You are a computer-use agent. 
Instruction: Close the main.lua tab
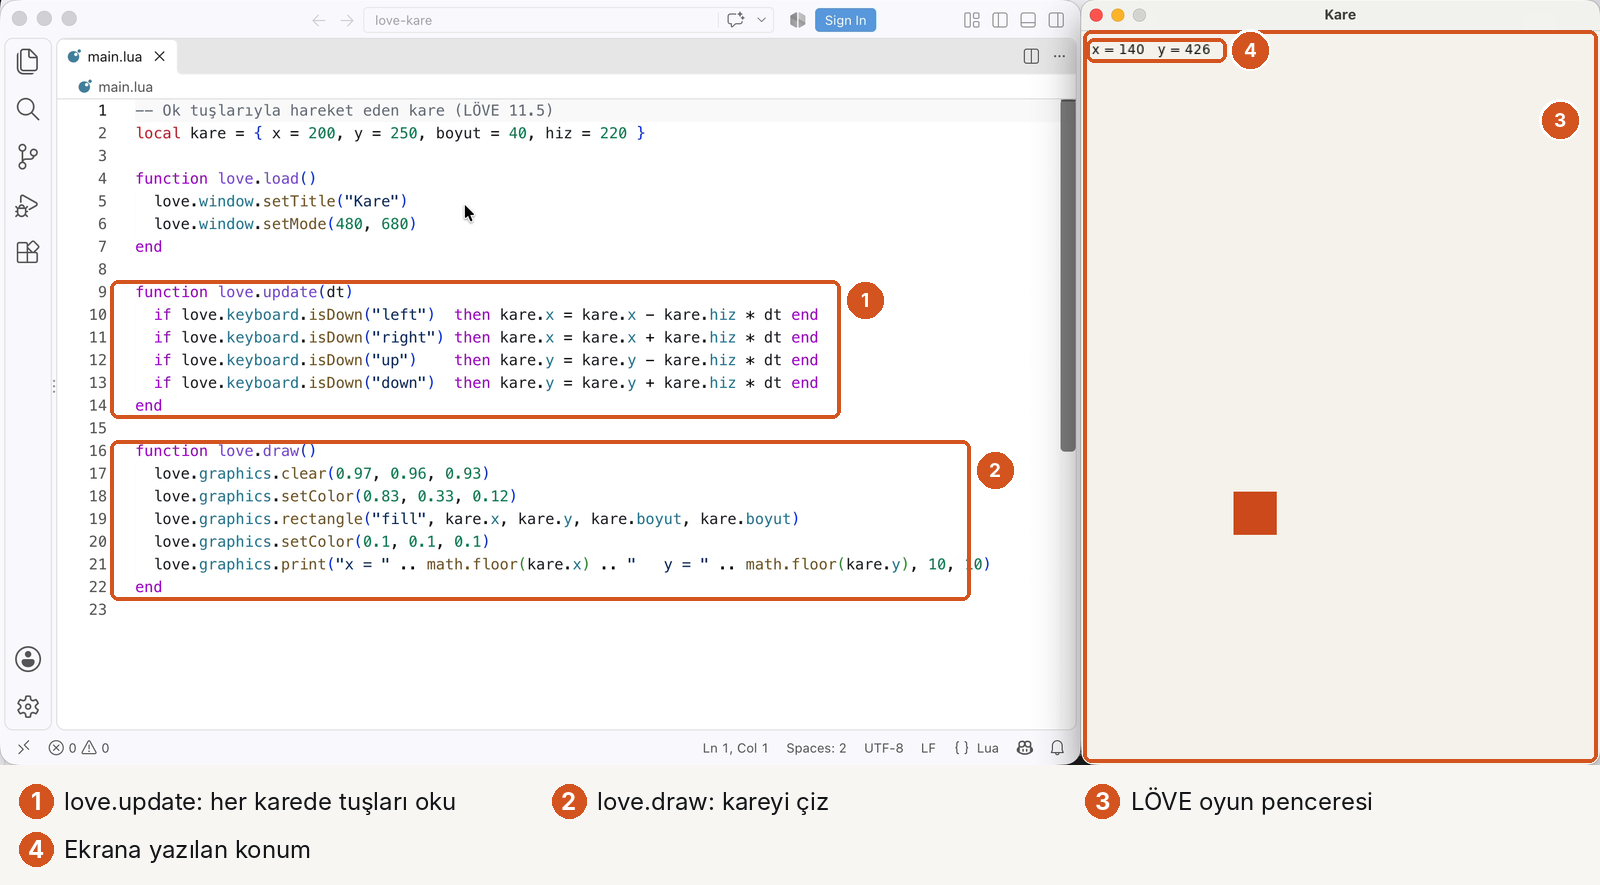[x=160, y=57]
